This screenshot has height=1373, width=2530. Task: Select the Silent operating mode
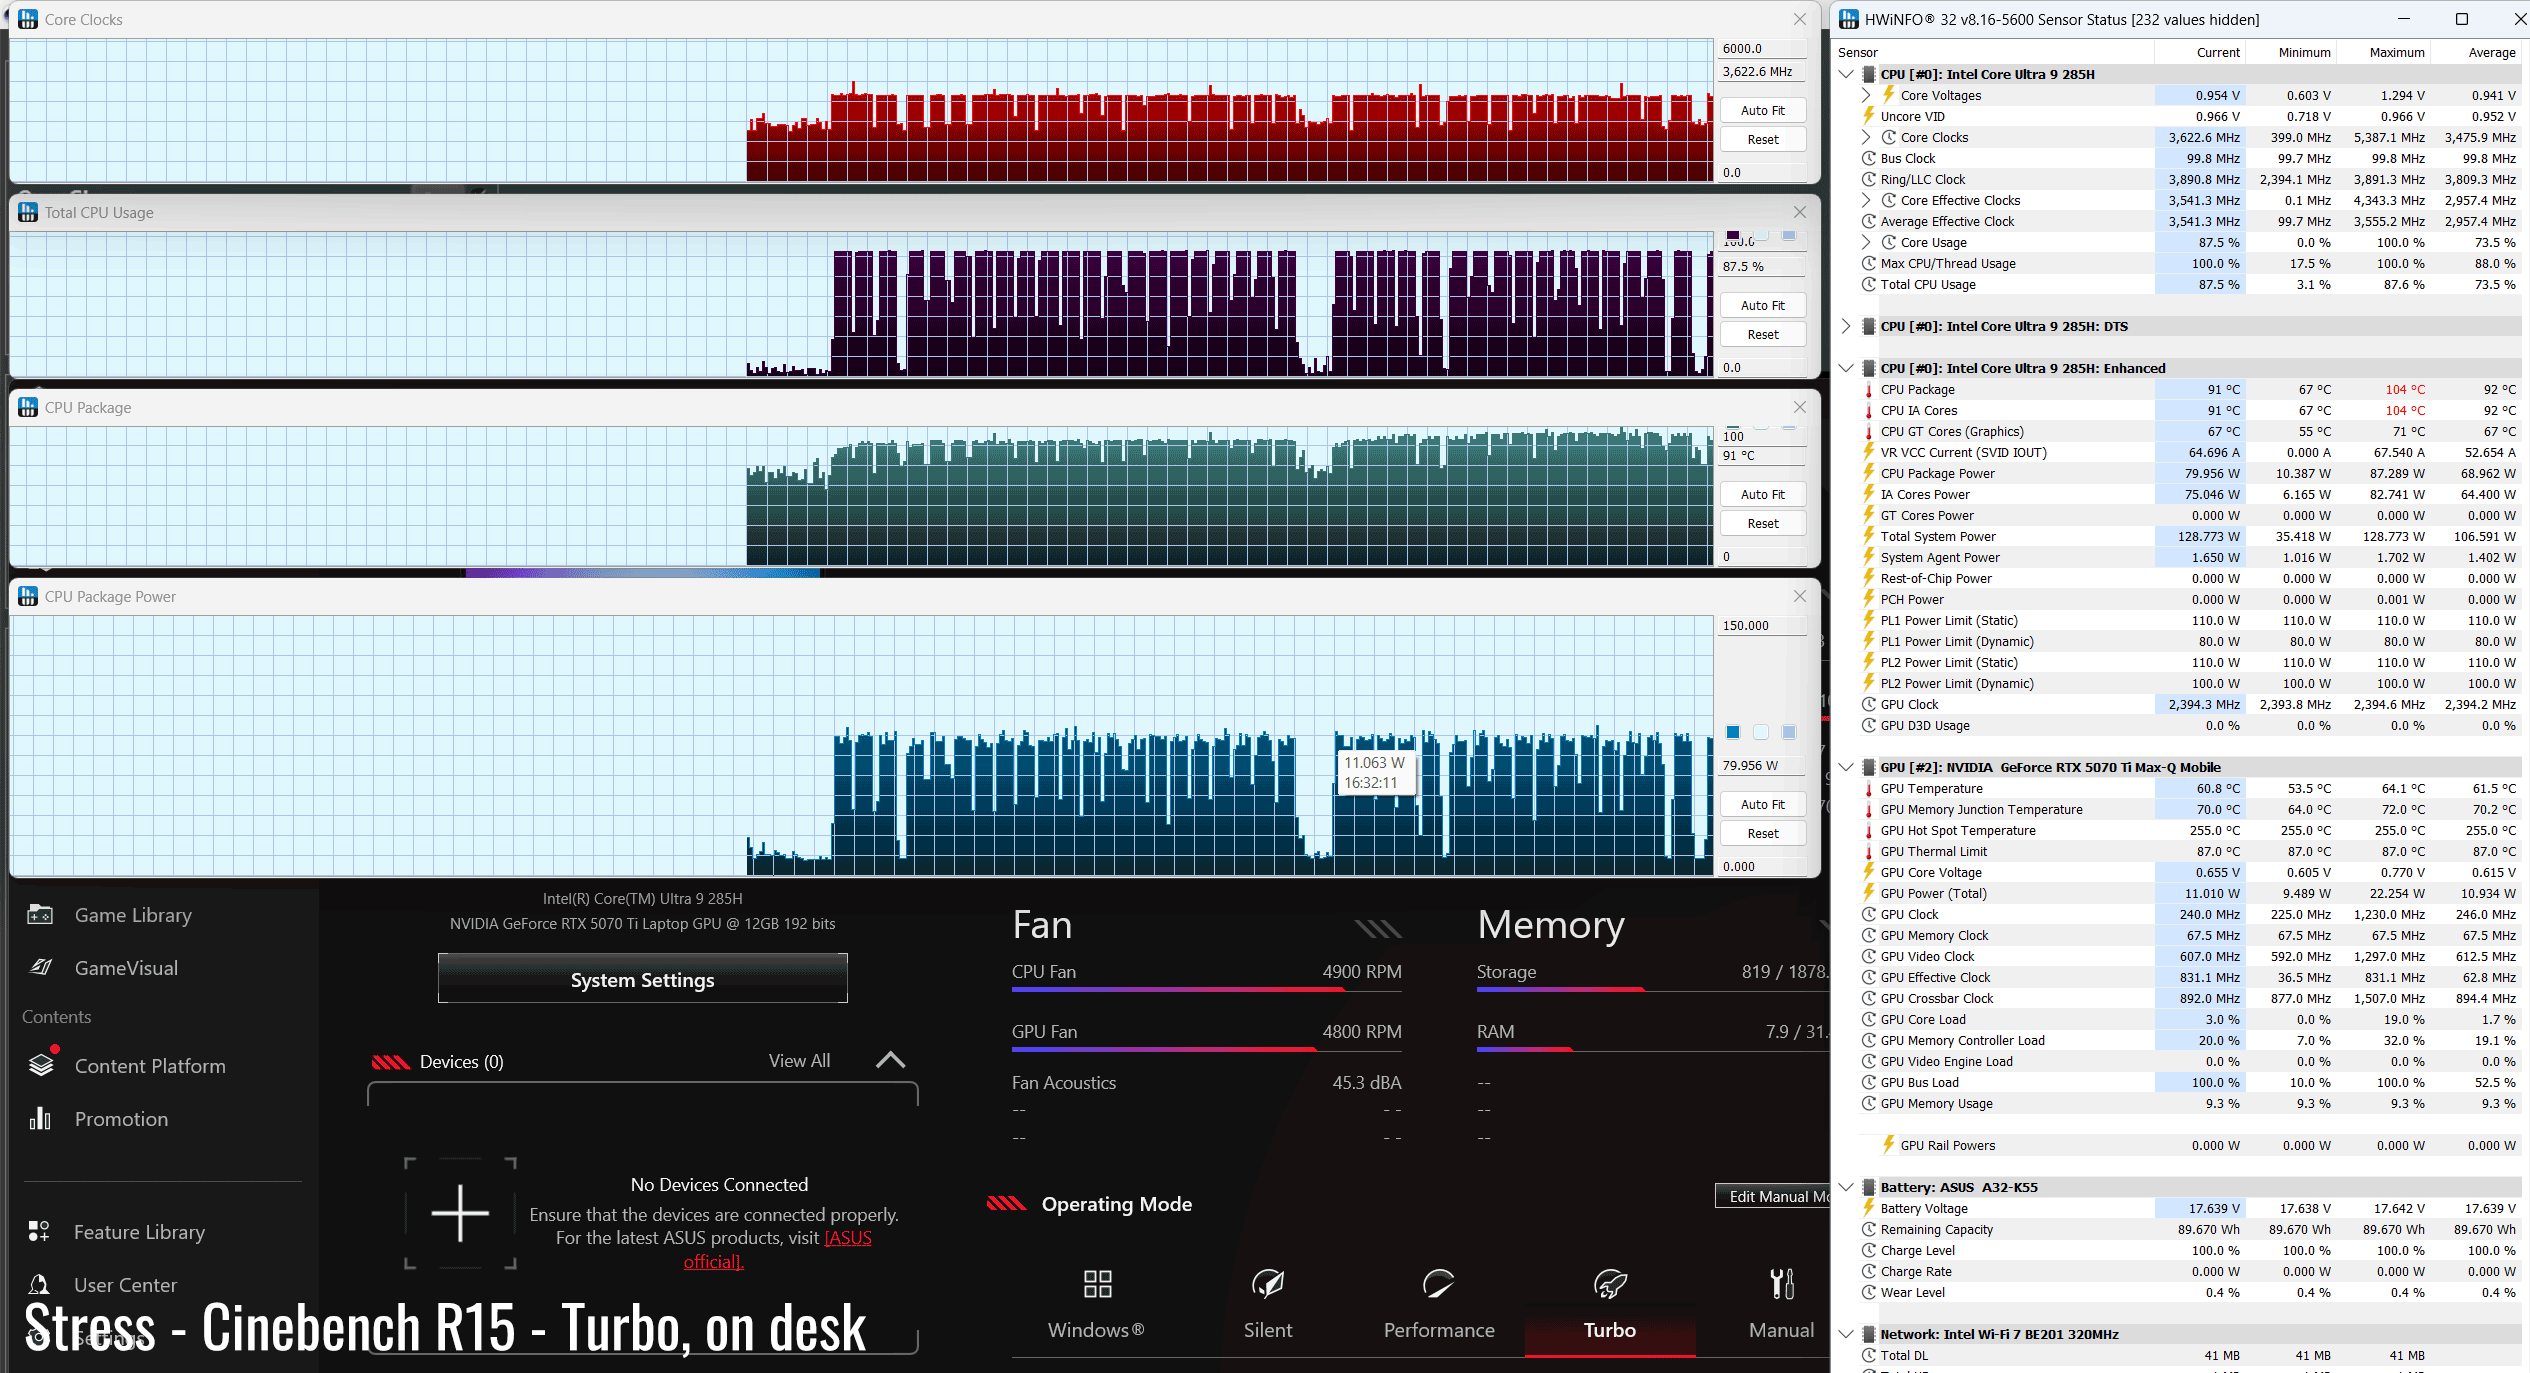[1268, 1304]
